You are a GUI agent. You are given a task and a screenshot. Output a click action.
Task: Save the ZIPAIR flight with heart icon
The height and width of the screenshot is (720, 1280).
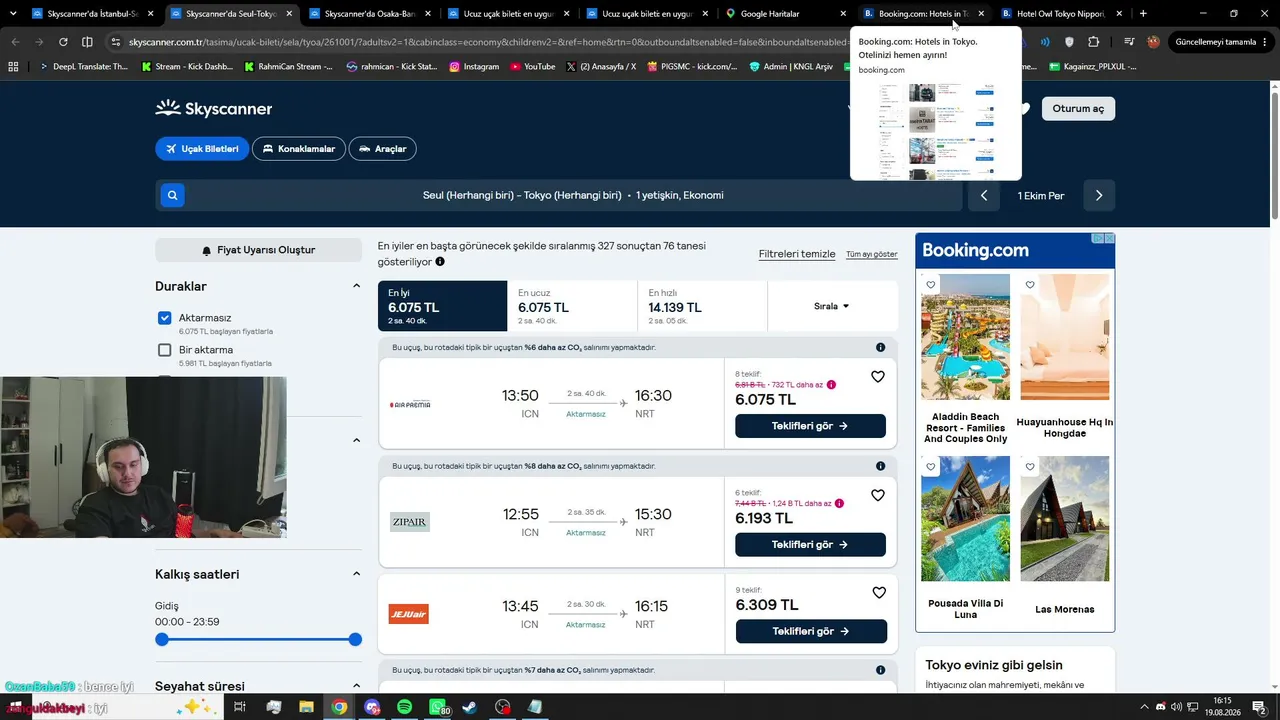[878, 495]
